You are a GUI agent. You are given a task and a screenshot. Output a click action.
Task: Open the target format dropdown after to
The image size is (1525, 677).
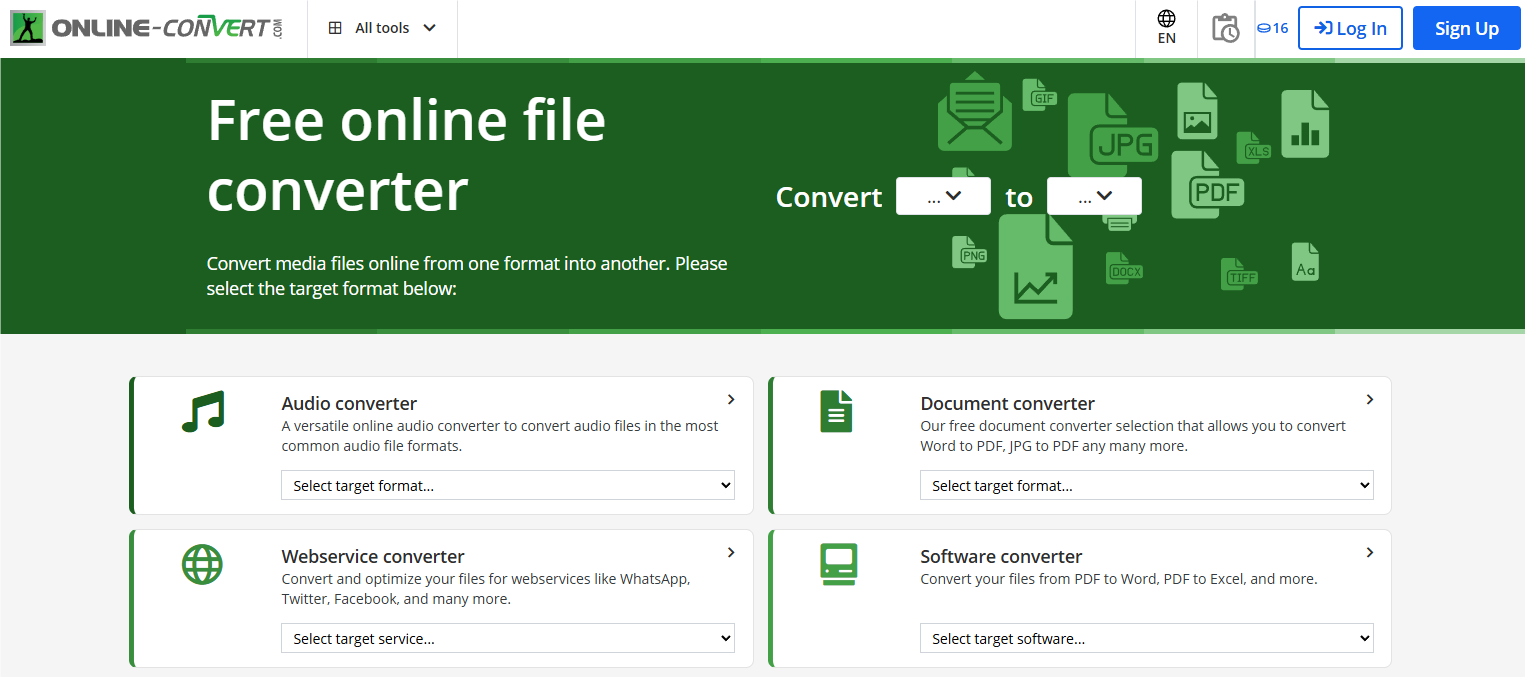point(1093,196)
